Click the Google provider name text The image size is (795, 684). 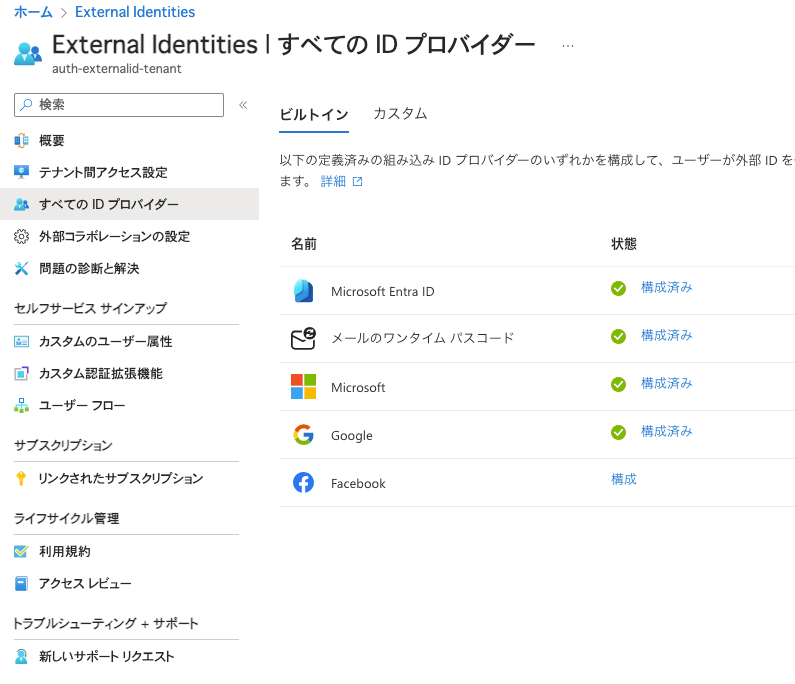tap(351, 436)
